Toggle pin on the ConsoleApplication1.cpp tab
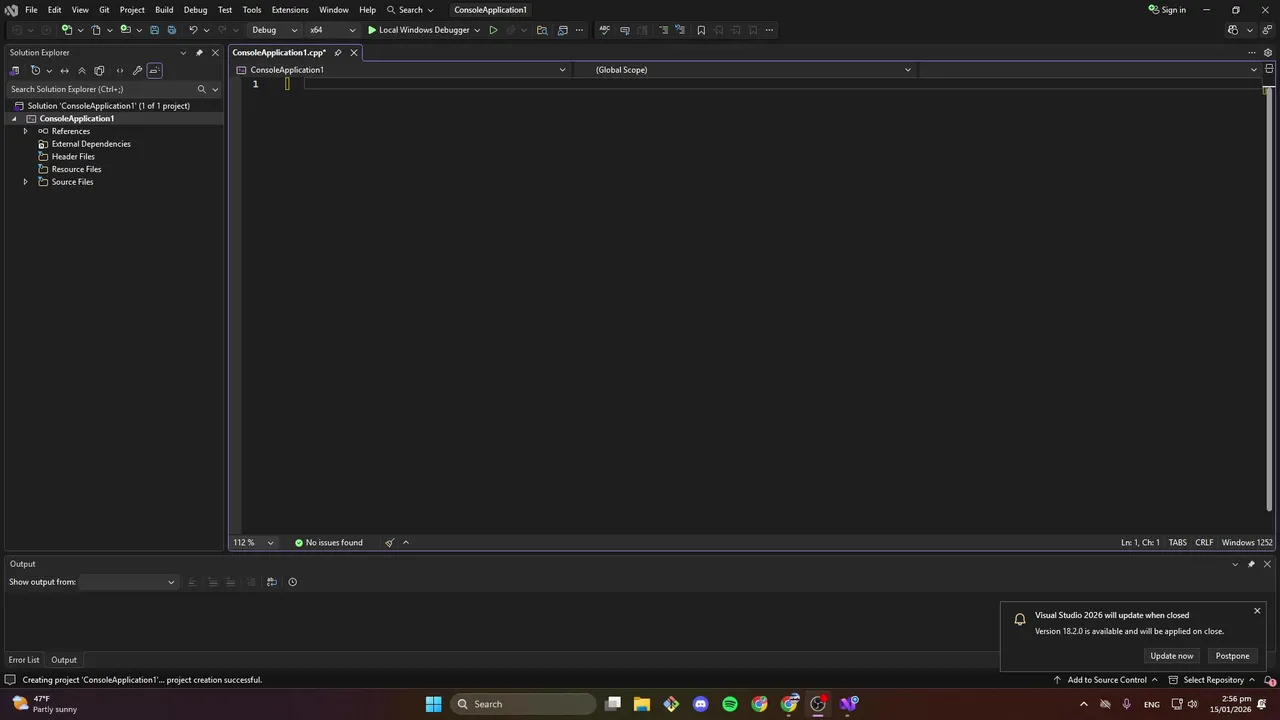1280x720 pixels. 338,52
